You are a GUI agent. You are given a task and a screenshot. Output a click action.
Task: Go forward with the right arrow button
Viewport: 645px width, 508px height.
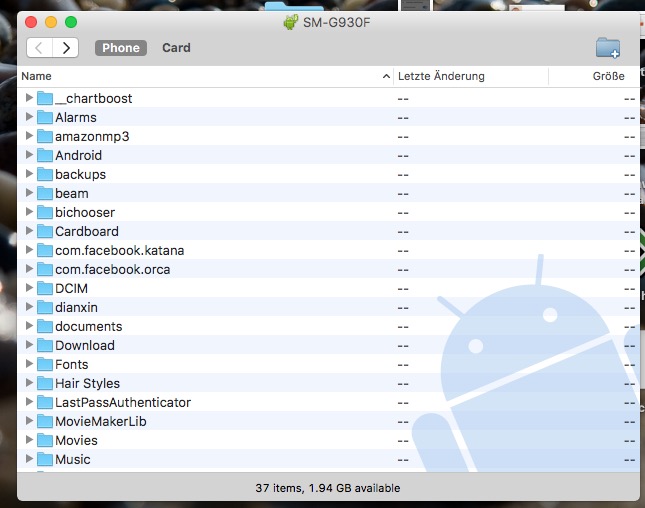click(66, 47)
